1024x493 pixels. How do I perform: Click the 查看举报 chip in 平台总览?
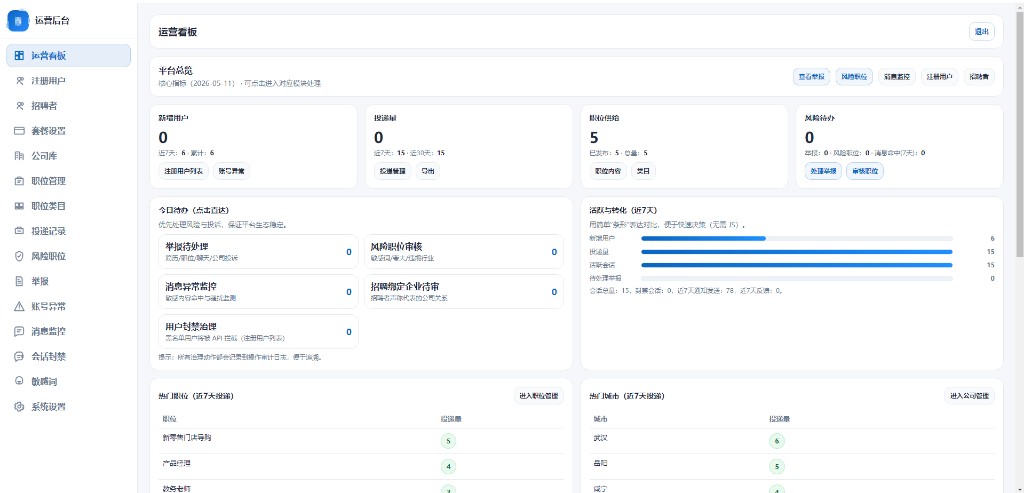coord(812,76)
